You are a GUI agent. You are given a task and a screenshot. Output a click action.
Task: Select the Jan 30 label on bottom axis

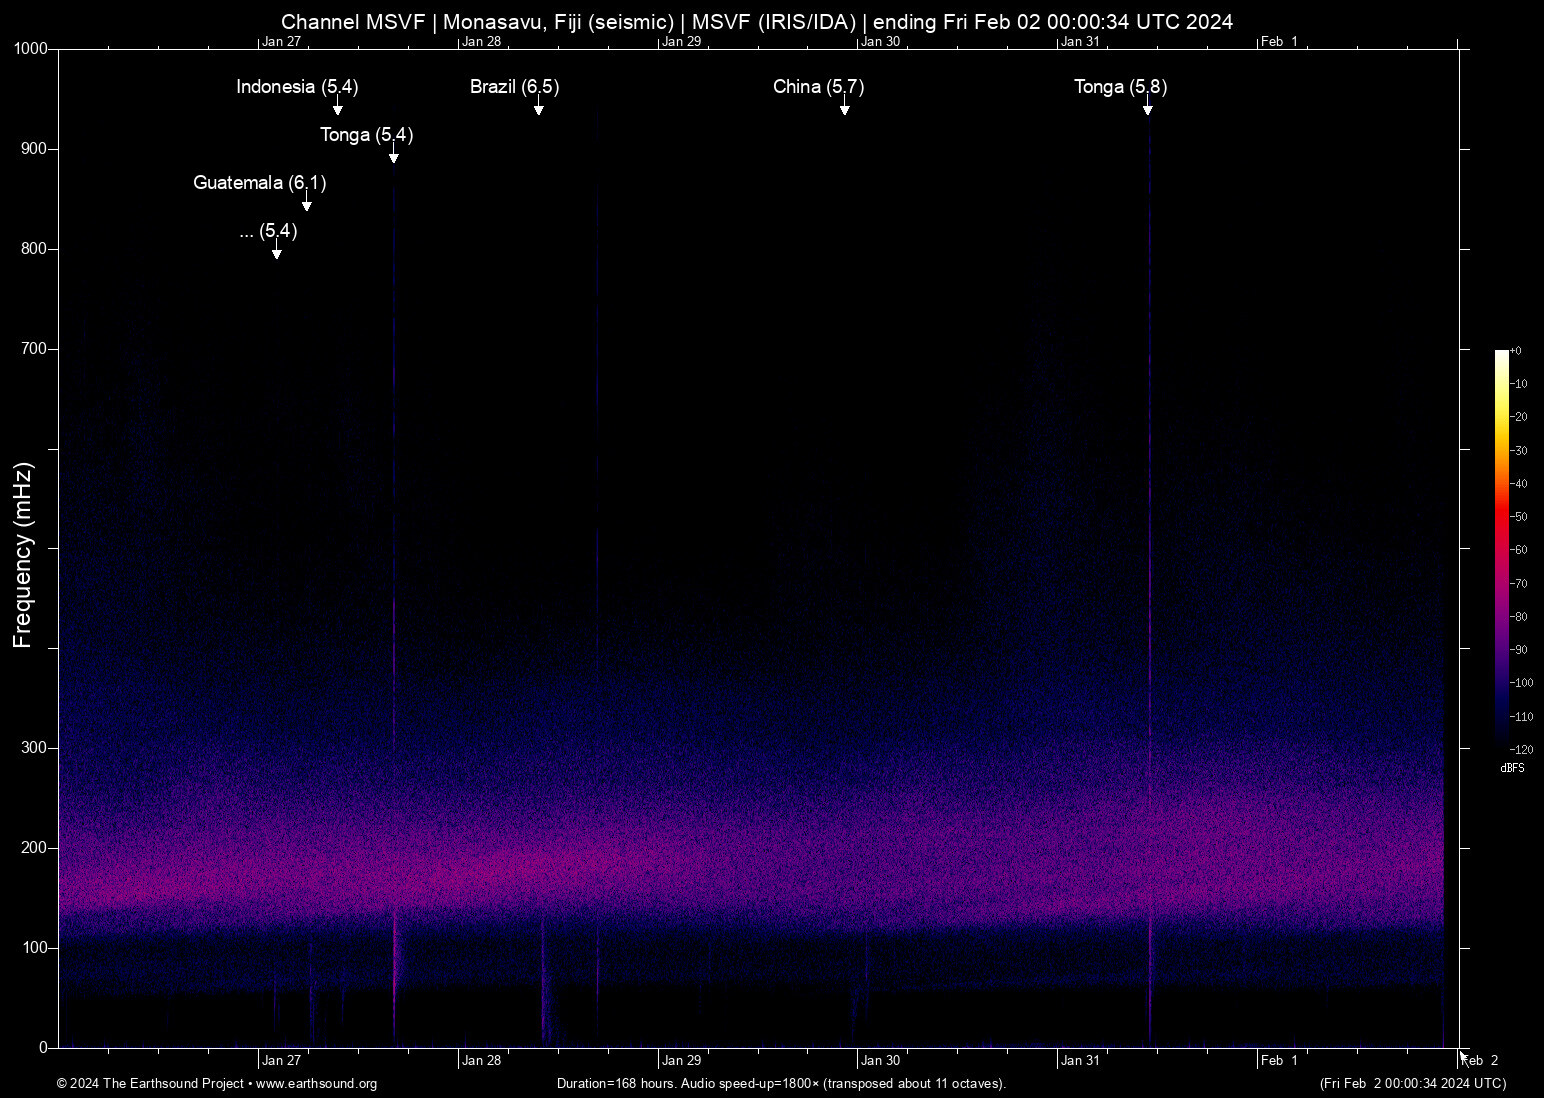pyautogui.click(x=881, y=1061)
